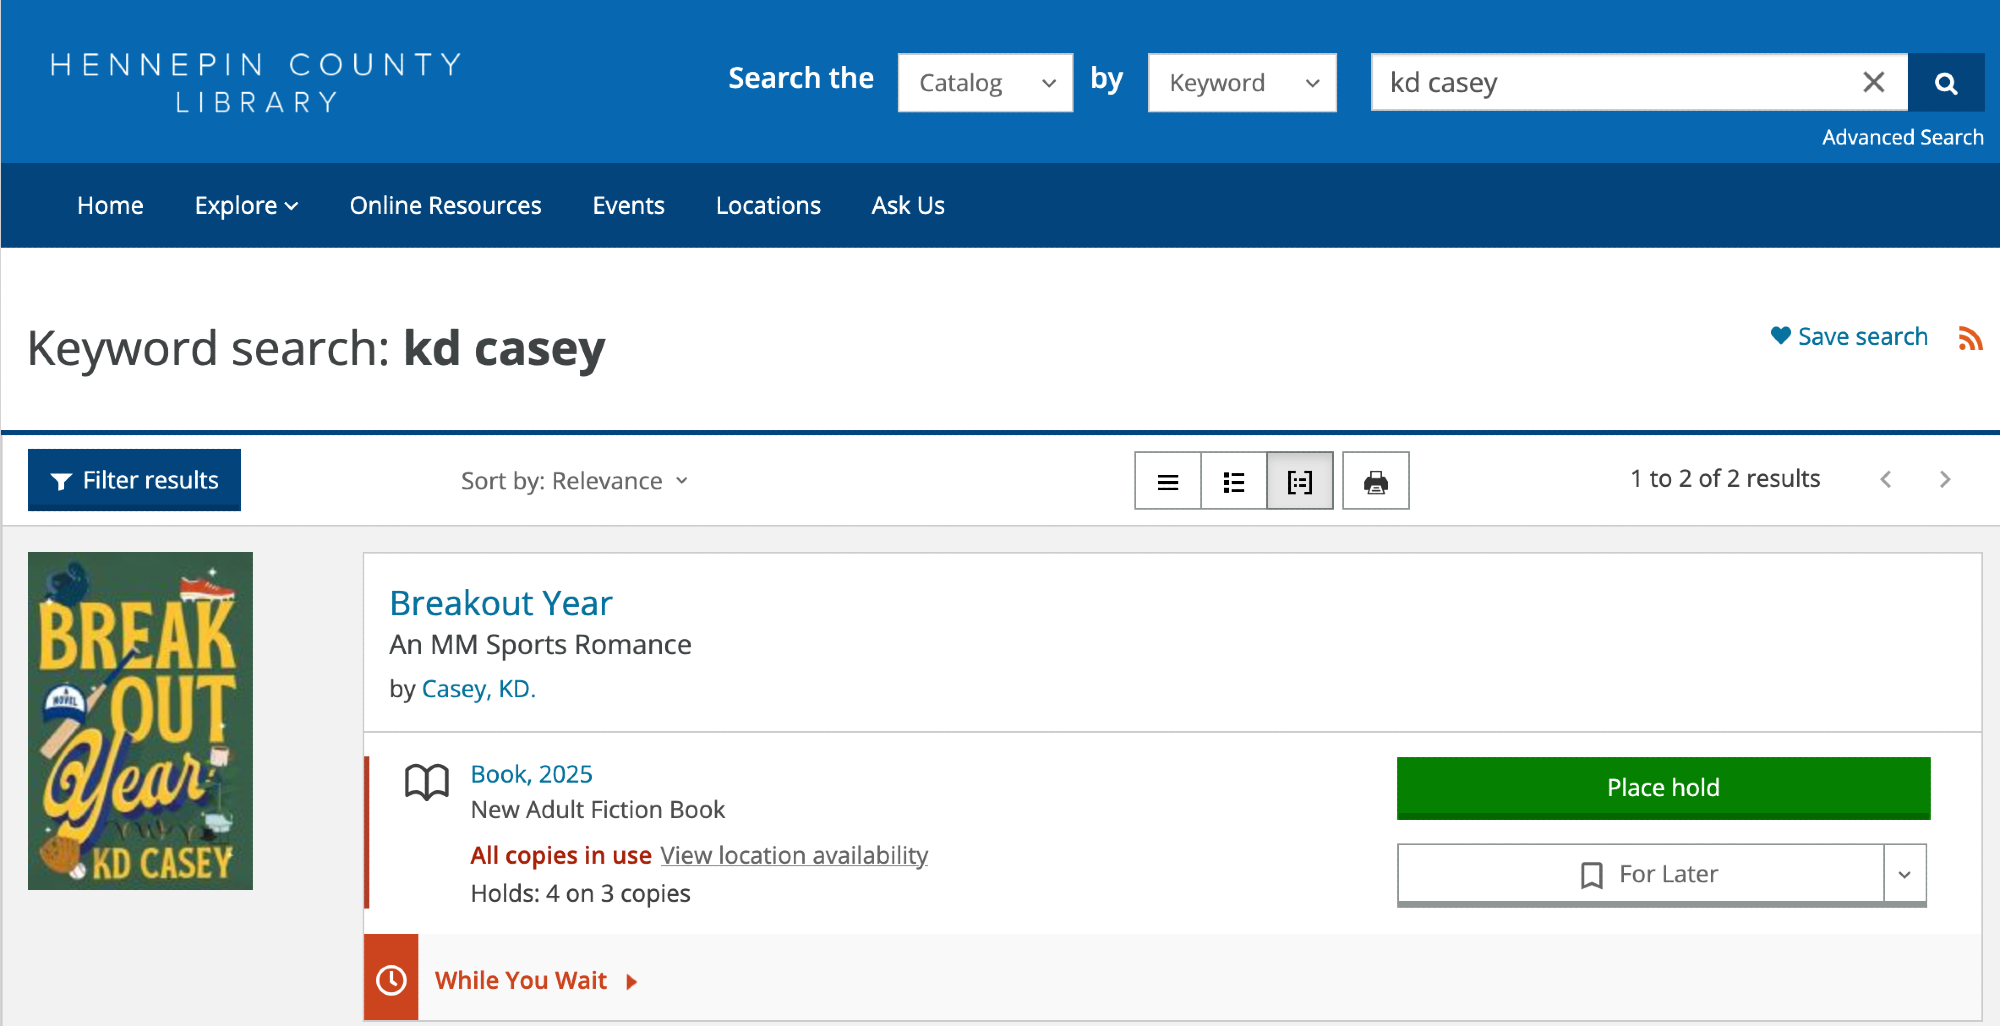Open View location availability link

point(794,856)
